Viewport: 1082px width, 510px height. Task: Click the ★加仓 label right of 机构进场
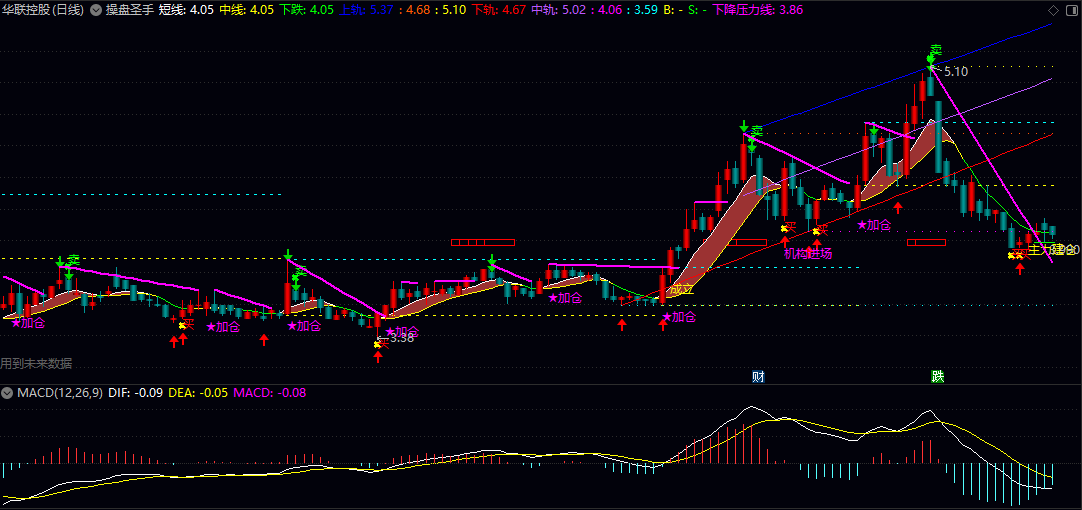[874, 224]
